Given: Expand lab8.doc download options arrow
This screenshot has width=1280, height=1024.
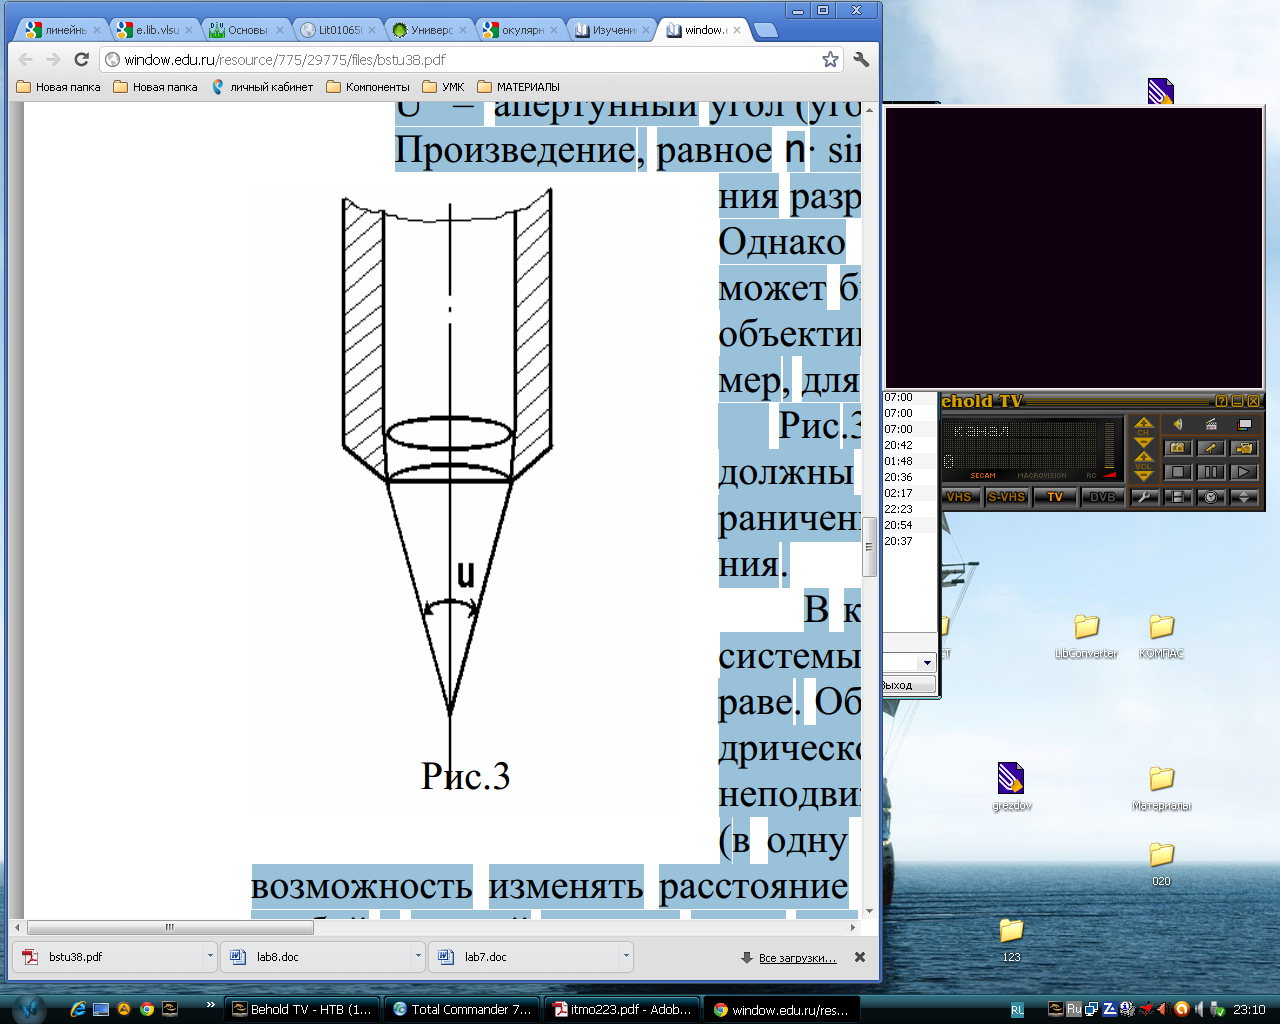Looking at the screenshot, I should pyautogui.click(x=418, y=957).
